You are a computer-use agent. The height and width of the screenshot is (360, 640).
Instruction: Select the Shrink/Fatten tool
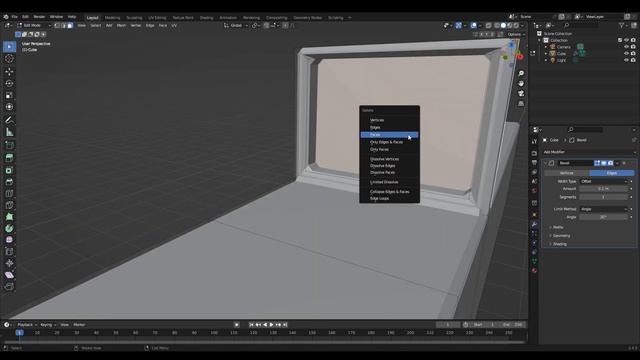9,263
